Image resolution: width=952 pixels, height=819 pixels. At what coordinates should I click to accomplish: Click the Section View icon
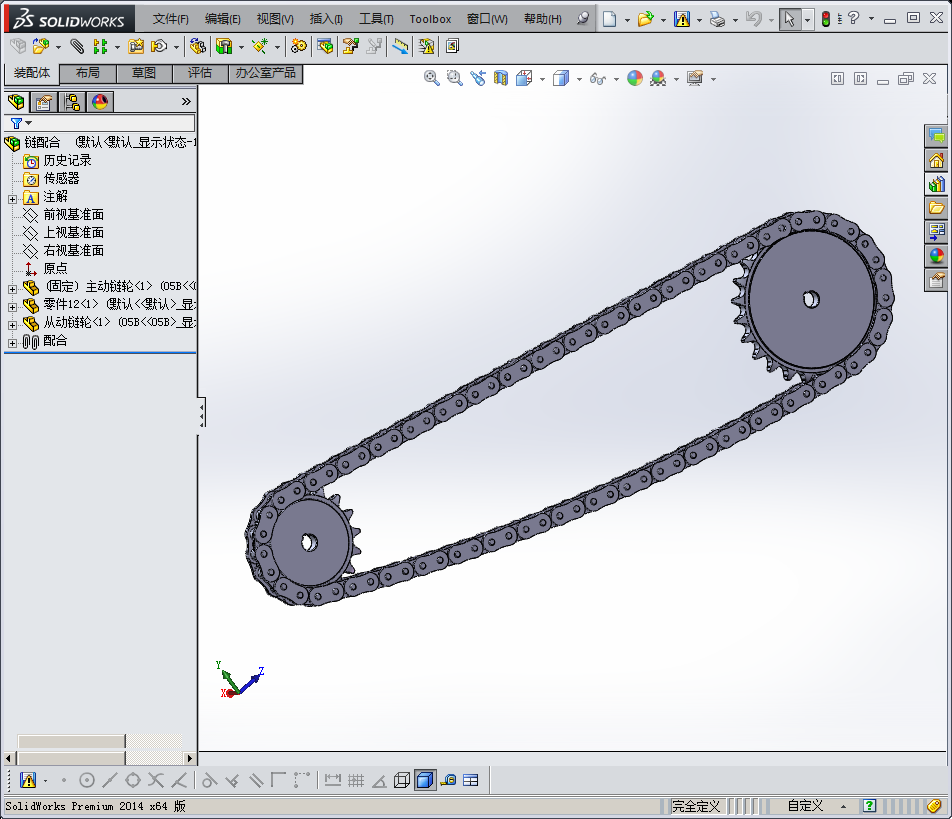[501, 78]
